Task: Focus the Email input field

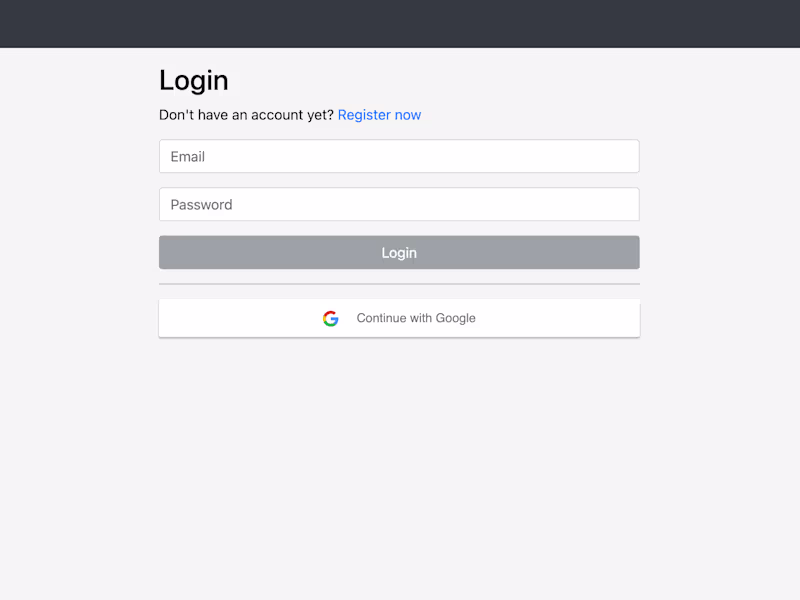Action: coord(399,156)
